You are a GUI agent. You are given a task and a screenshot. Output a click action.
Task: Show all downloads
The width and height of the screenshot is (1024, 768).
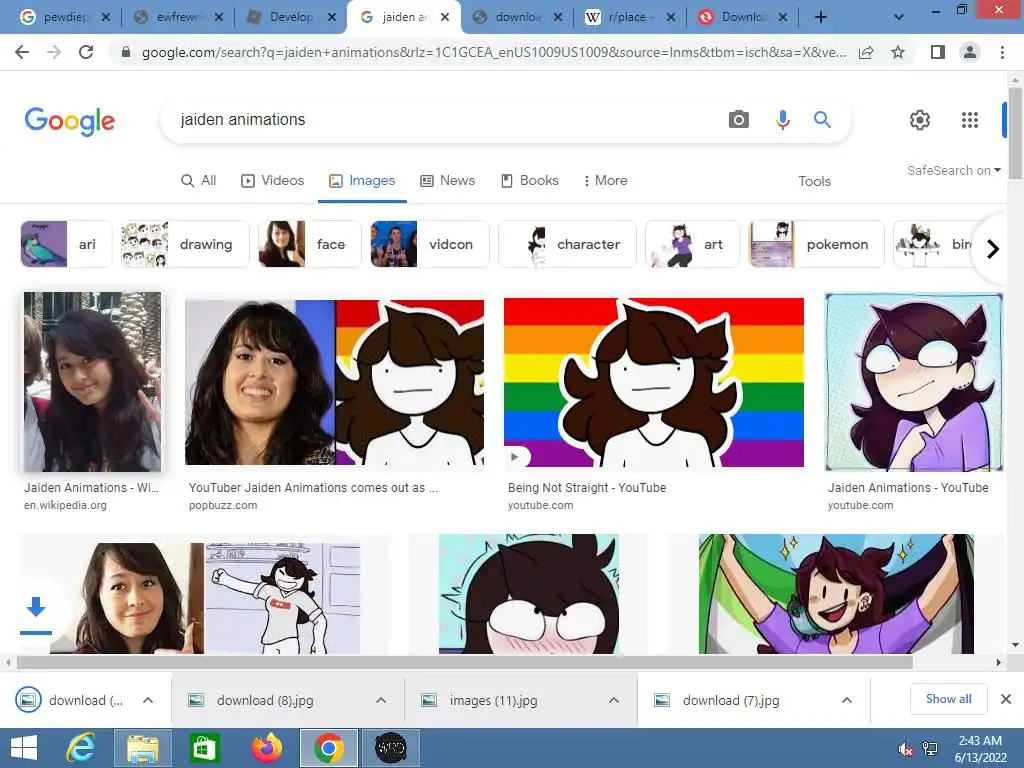point(948,699)
